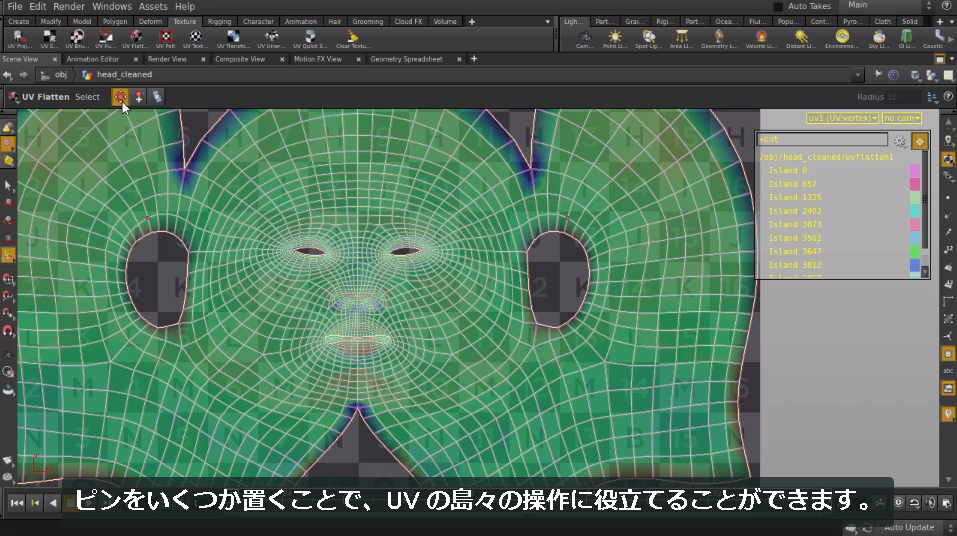
Task: Click Island 1335 light green swatch
Action: click(x=915, y=197)
